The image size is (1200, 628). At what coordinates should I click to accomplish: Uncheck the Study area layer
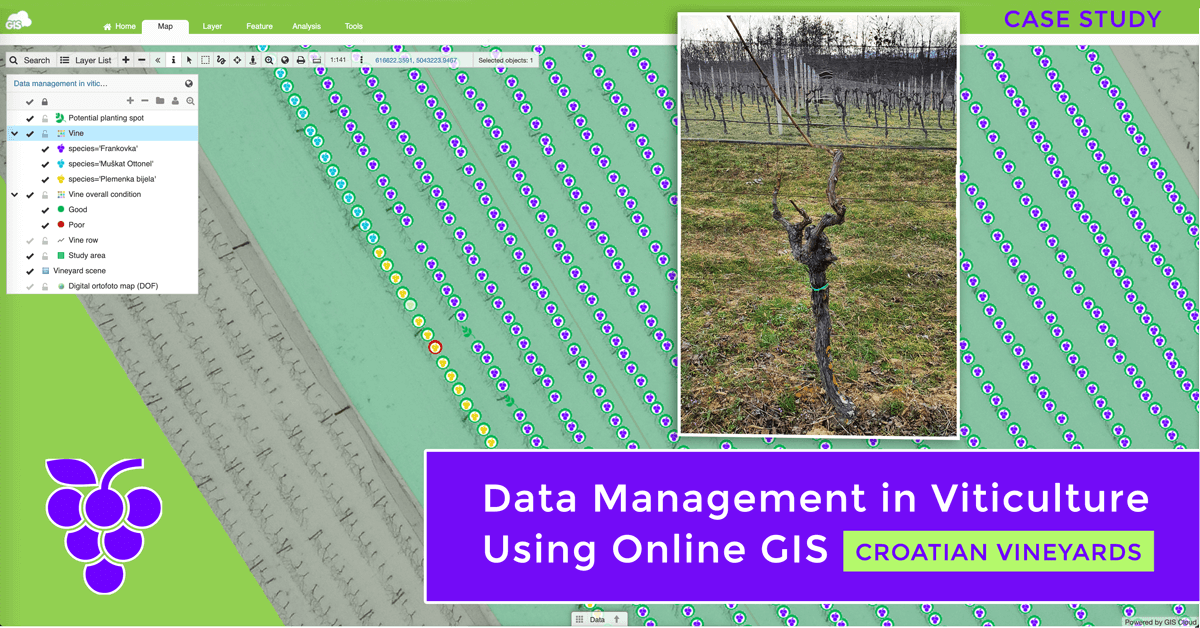(30, 256)
